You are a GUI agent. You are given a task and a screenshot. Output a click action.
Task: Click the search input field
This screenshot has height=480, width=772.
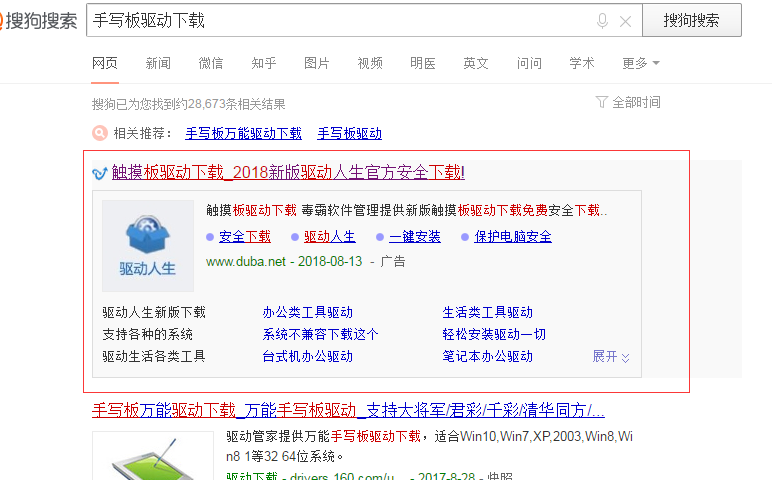pyautogui.click(x=340, y=20)
